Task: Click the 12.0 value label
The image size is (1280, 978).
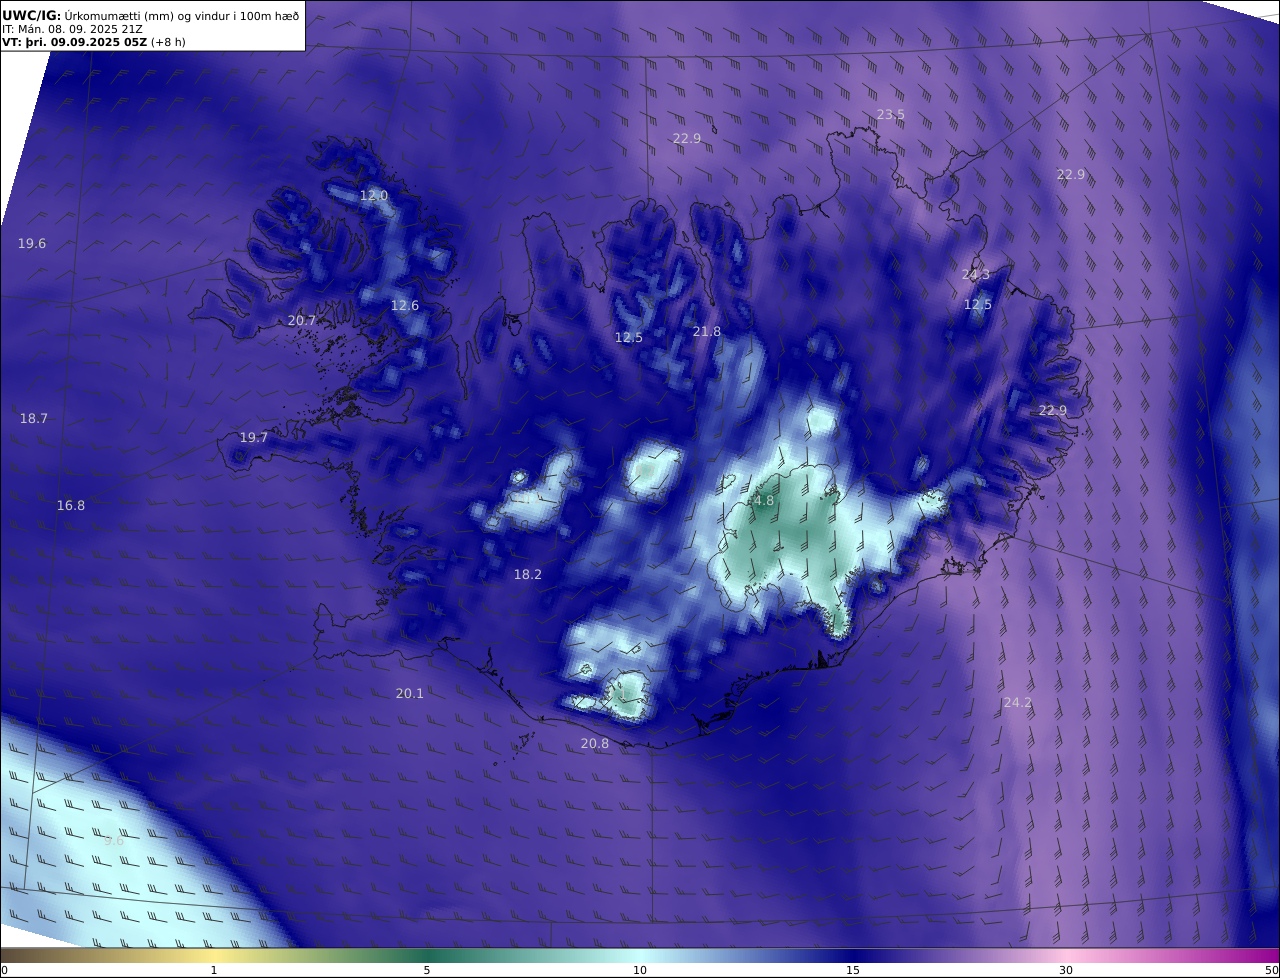Action: (373, 196)
